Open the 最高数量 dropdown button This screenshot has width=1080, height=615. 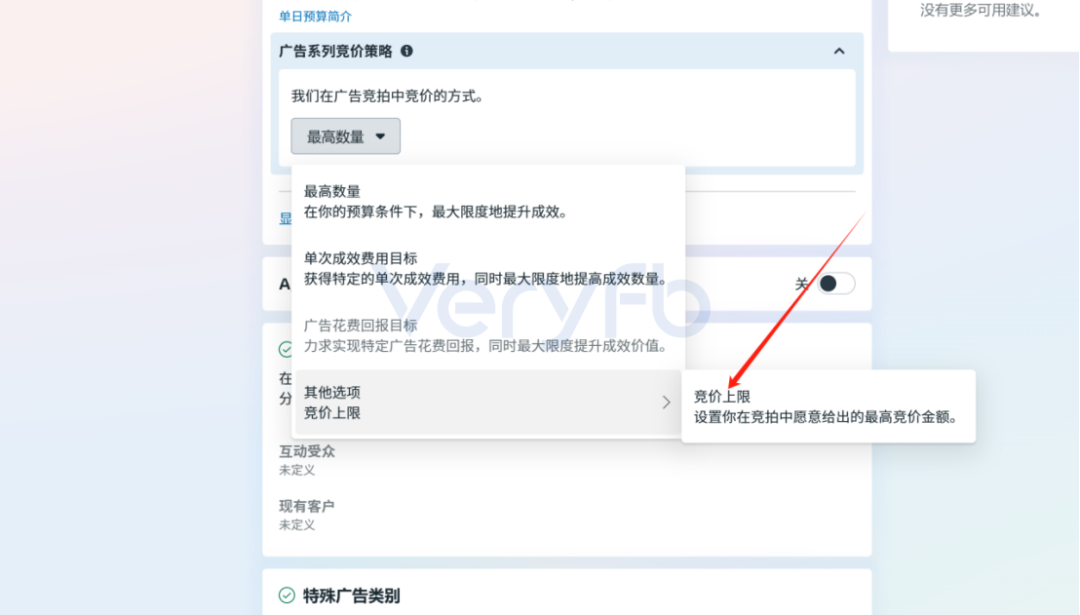pos(345,136)
